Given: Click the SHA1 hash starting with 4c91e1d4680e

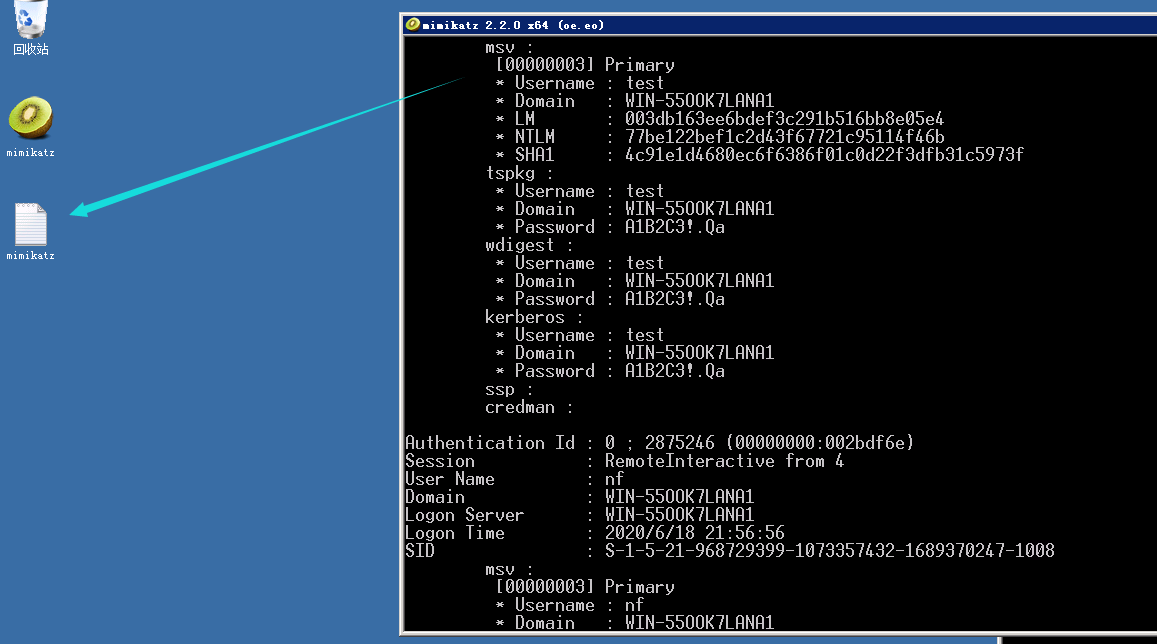Looking at the screenshot, I should [823, 155].
